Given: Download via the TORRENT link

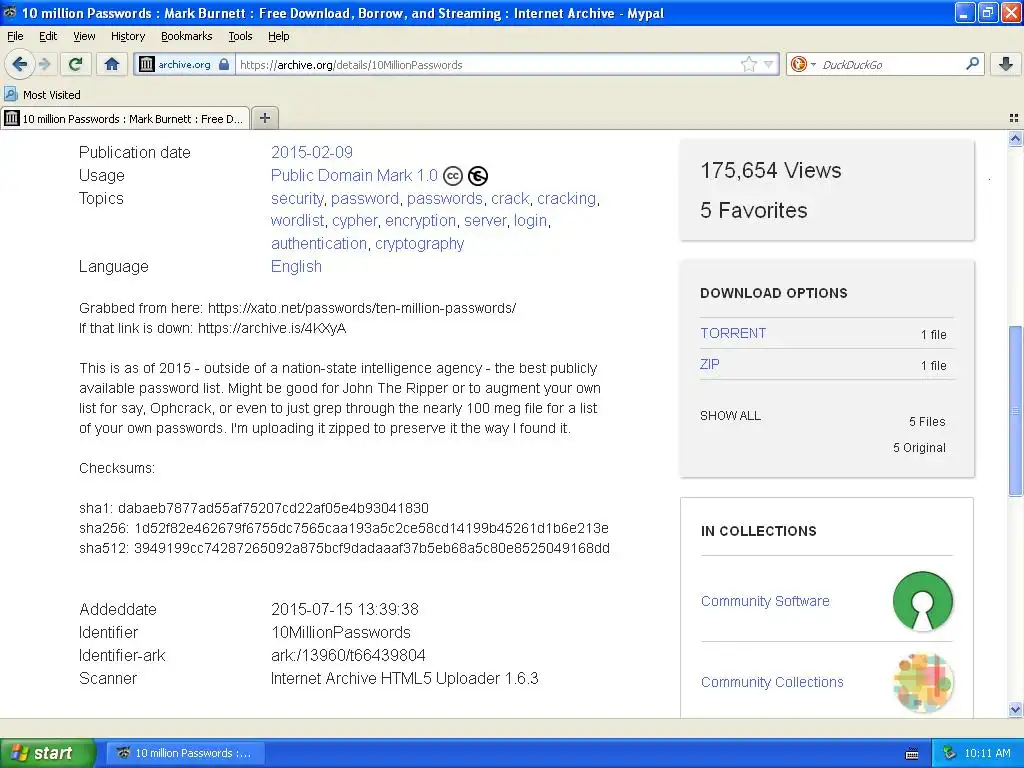Looking at the screenshot, I should point(733,333).
